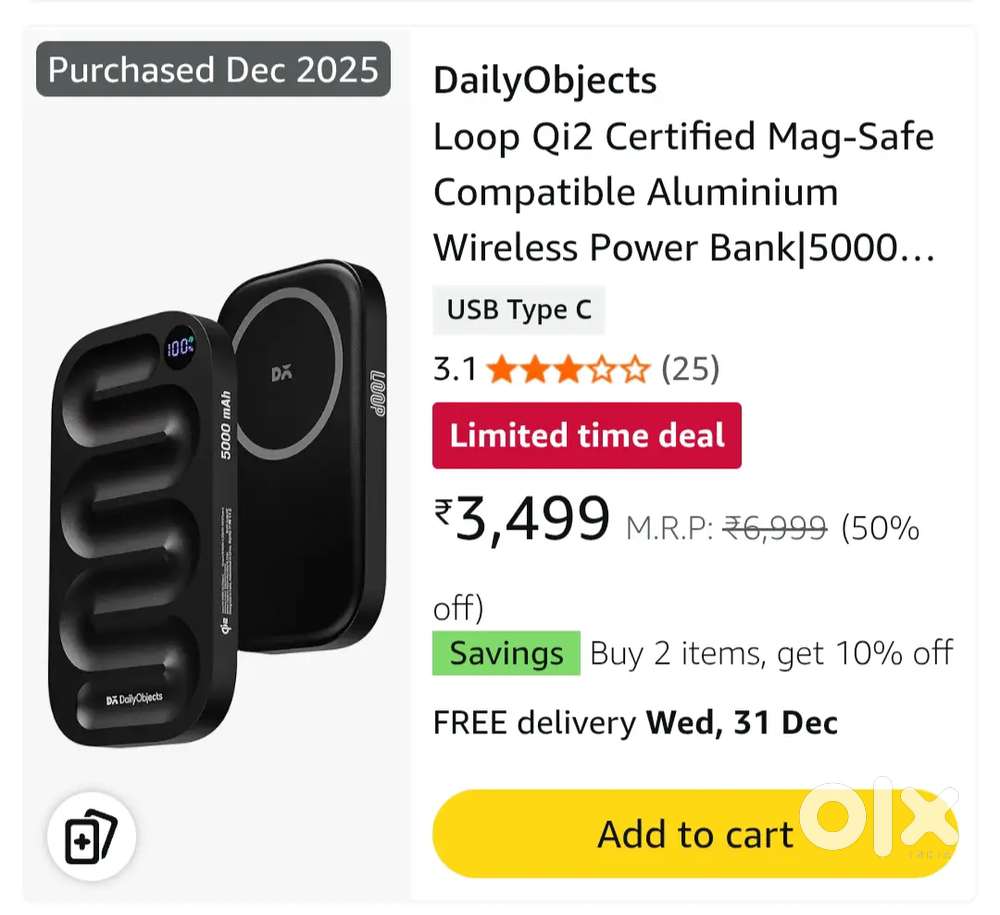
Task: Click the orange star rating icons
Action: tap(568, 370)
